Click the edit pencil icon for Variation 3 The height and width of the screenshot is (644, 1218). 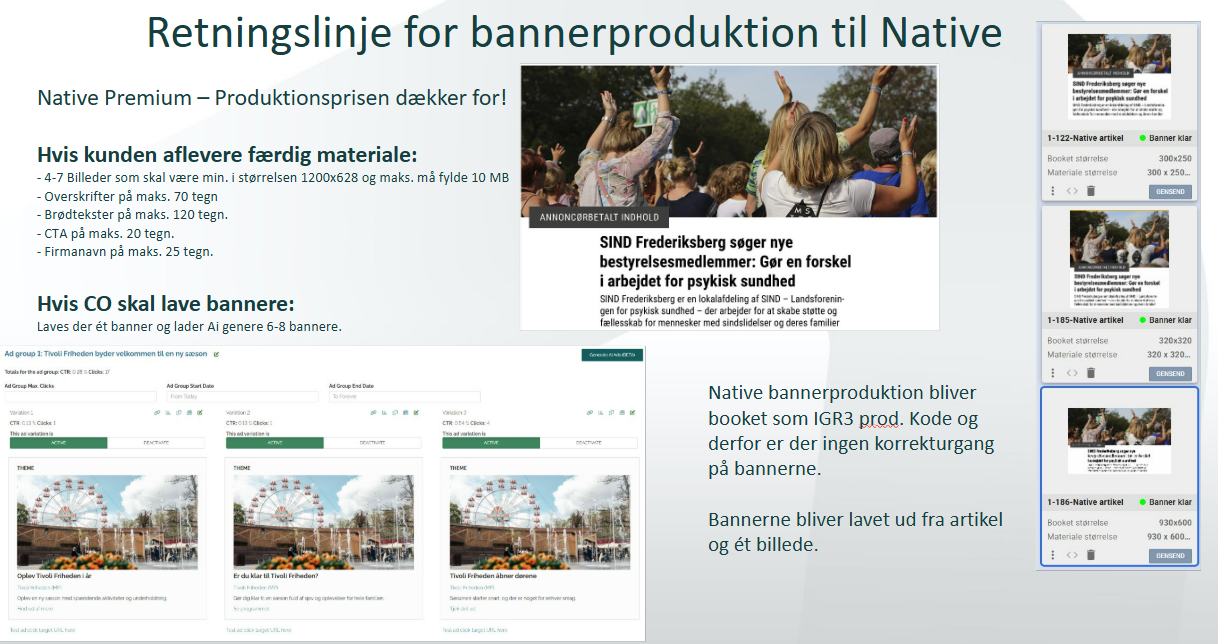tap(632, 413)
